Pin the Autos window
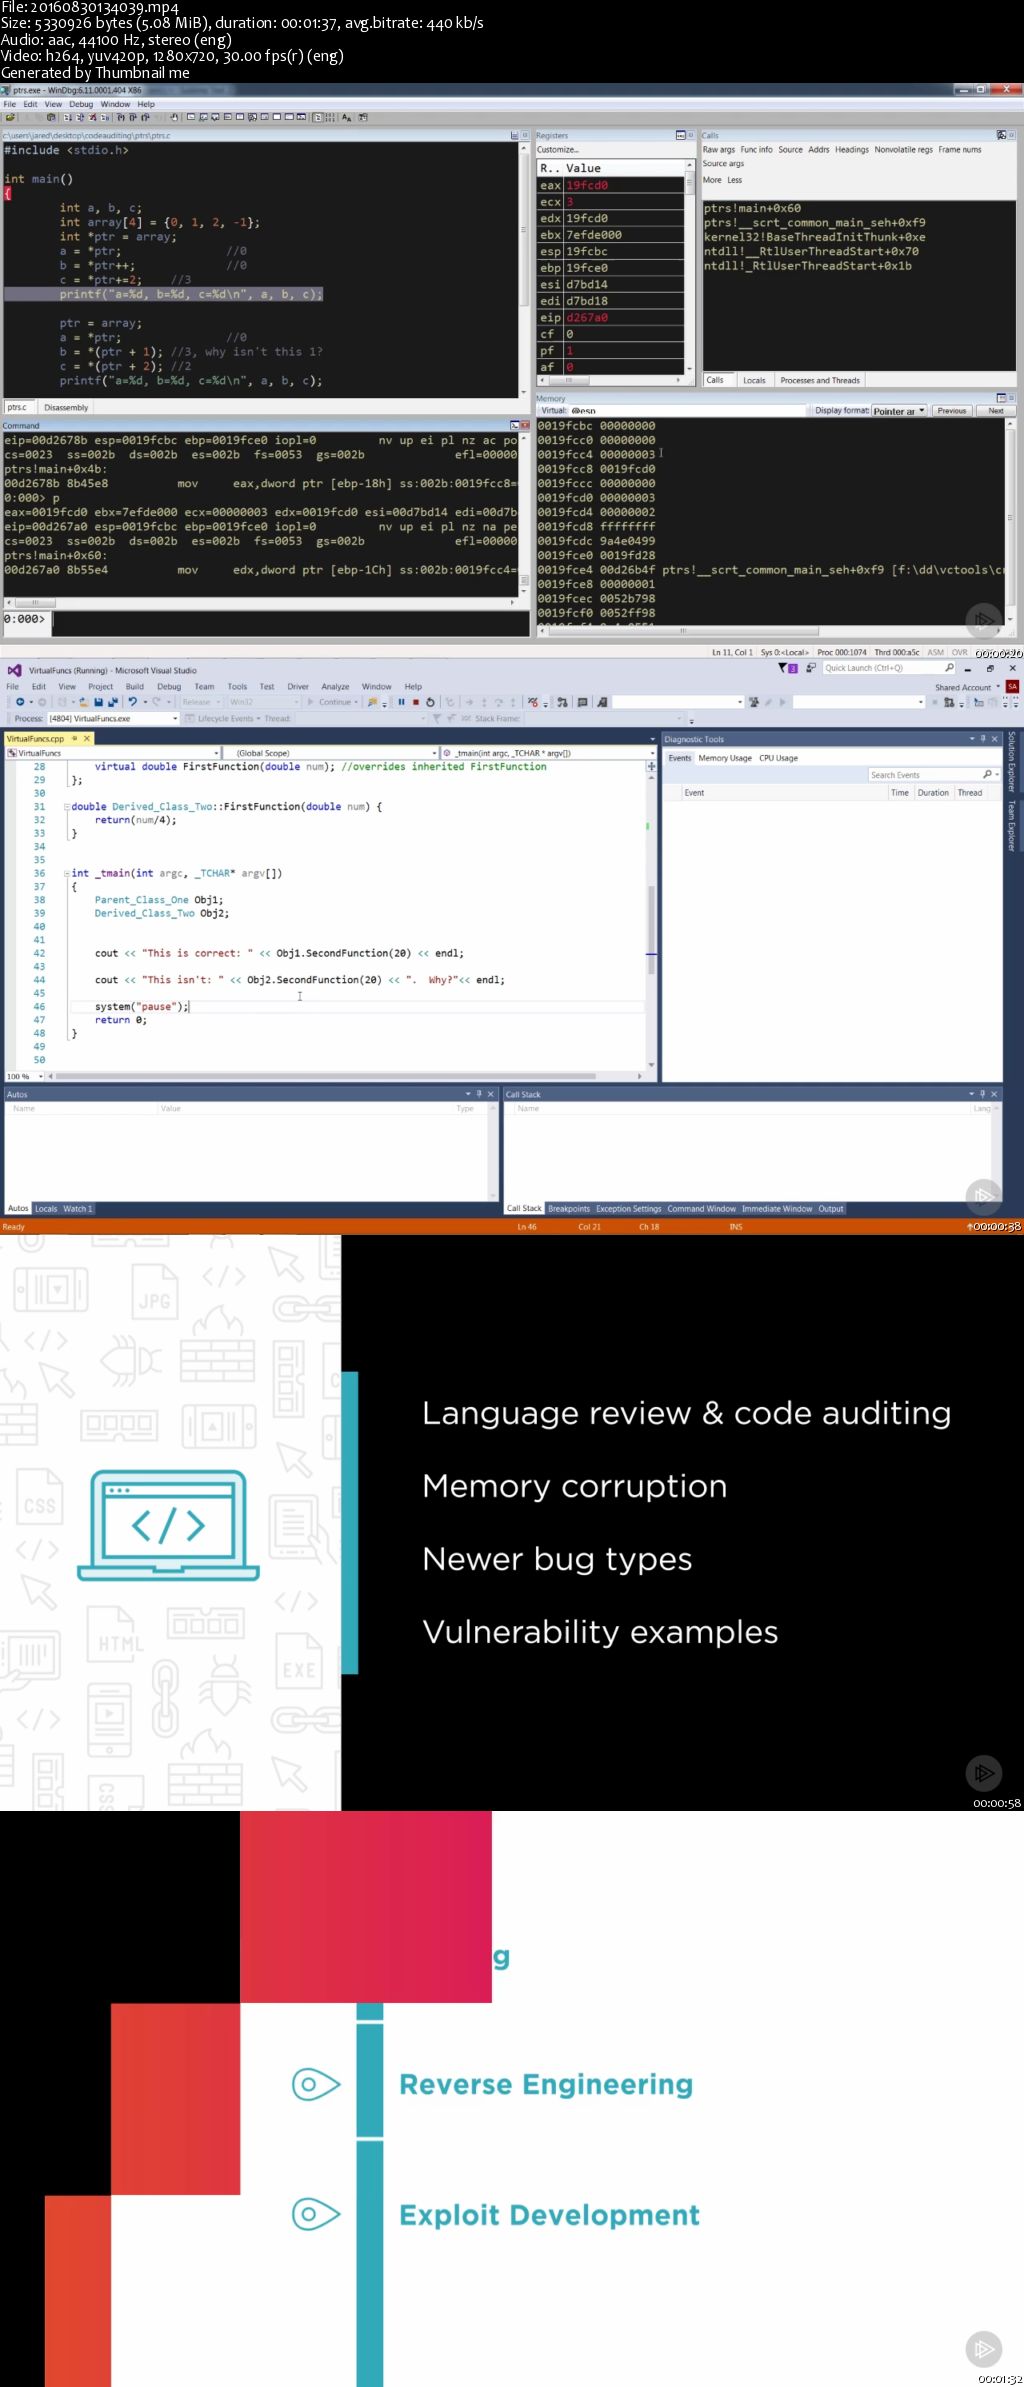The height and width of the screenshot is (2387, 1024). point(478,1094)
